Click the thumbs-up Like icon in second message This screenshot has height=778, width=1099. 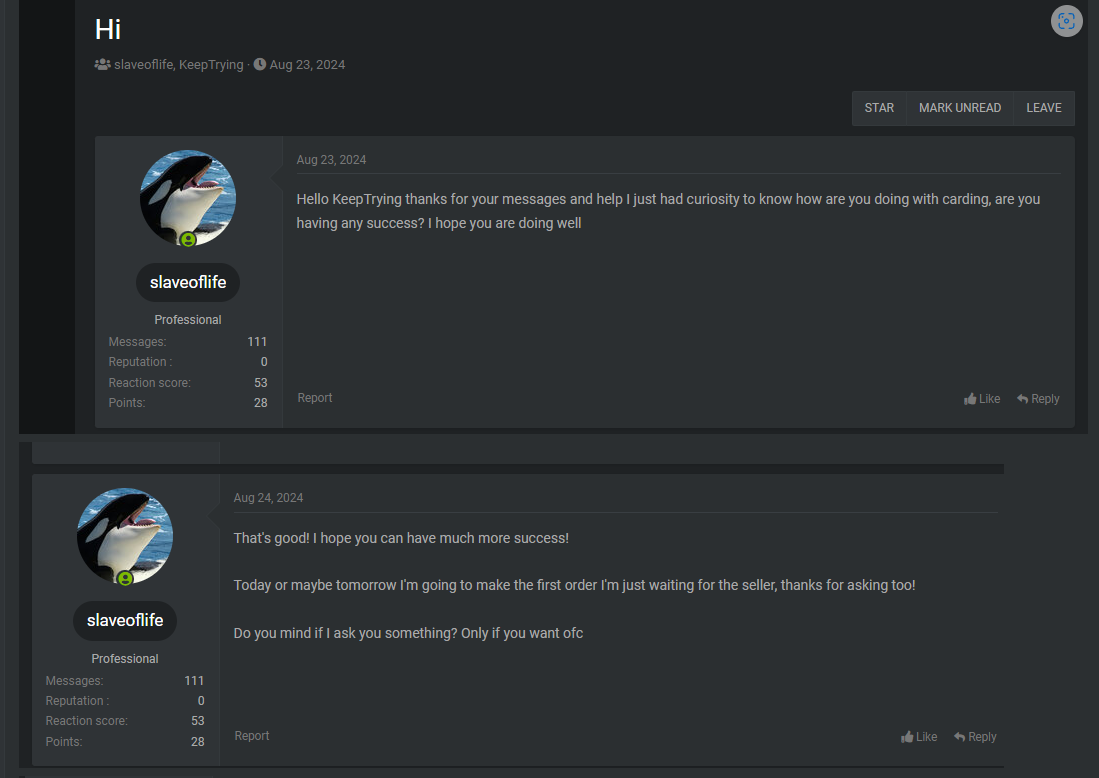coord(907,737)
